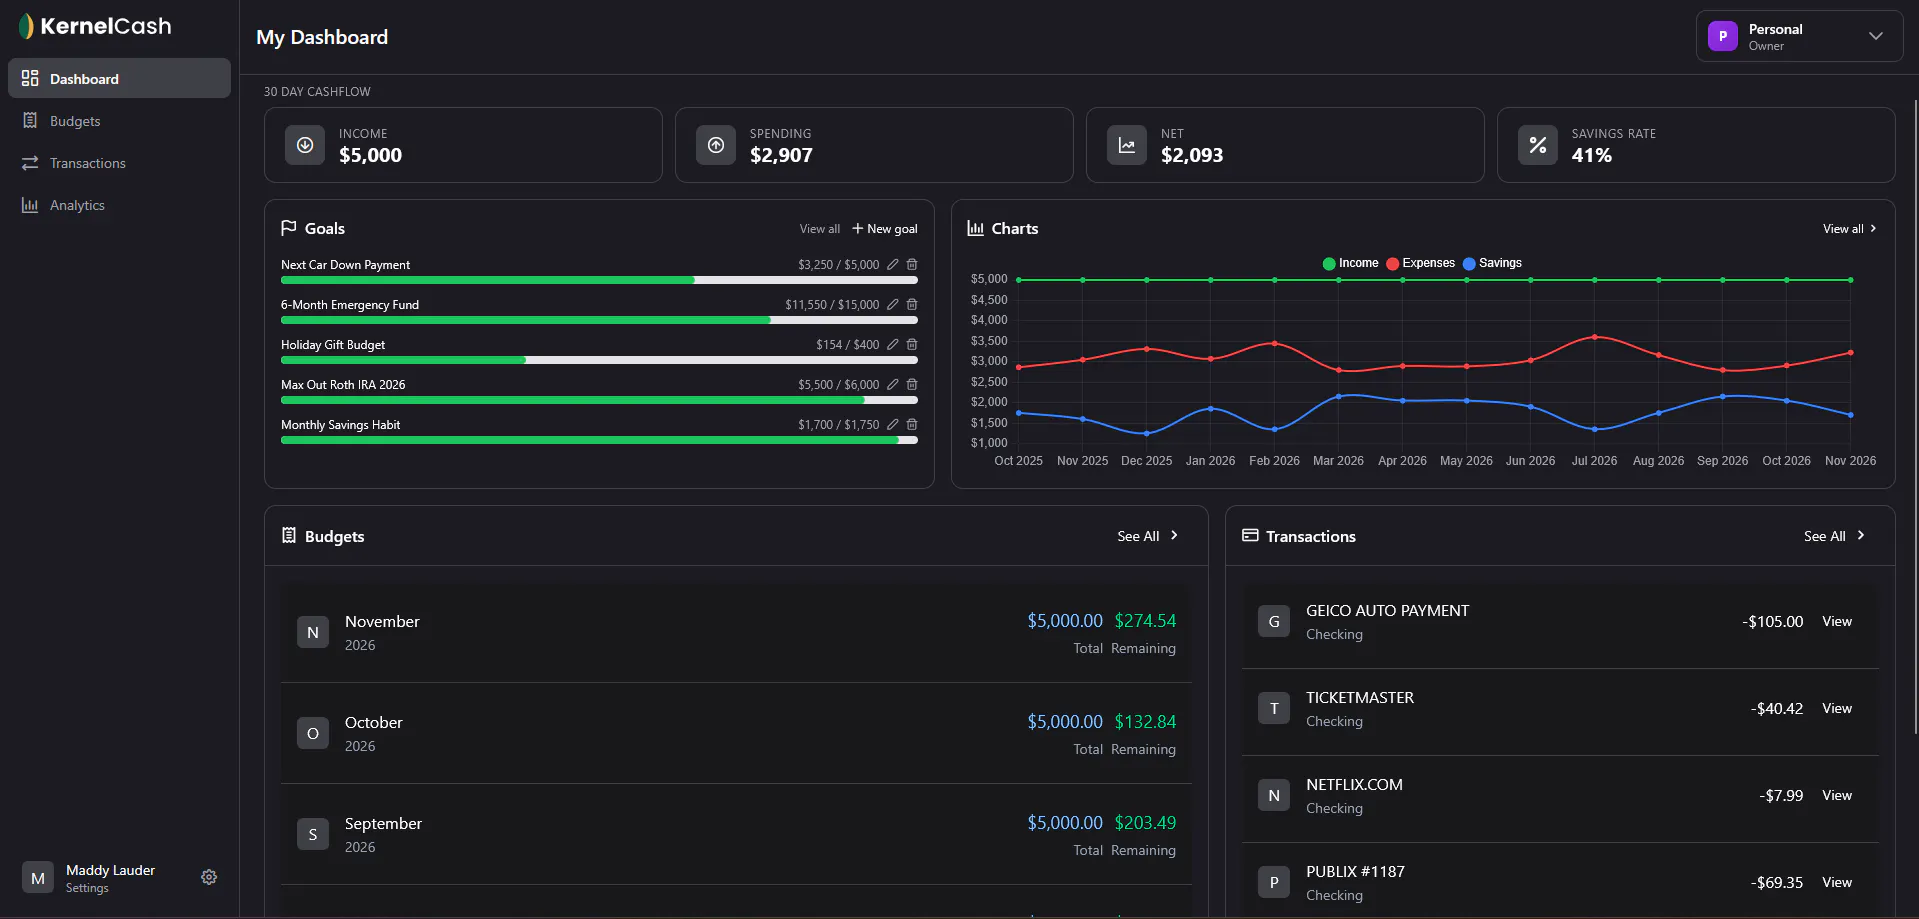This screenshot has width=1919, height=919.
Task: Click the M user avatar
Action: [x=38, y=878]
